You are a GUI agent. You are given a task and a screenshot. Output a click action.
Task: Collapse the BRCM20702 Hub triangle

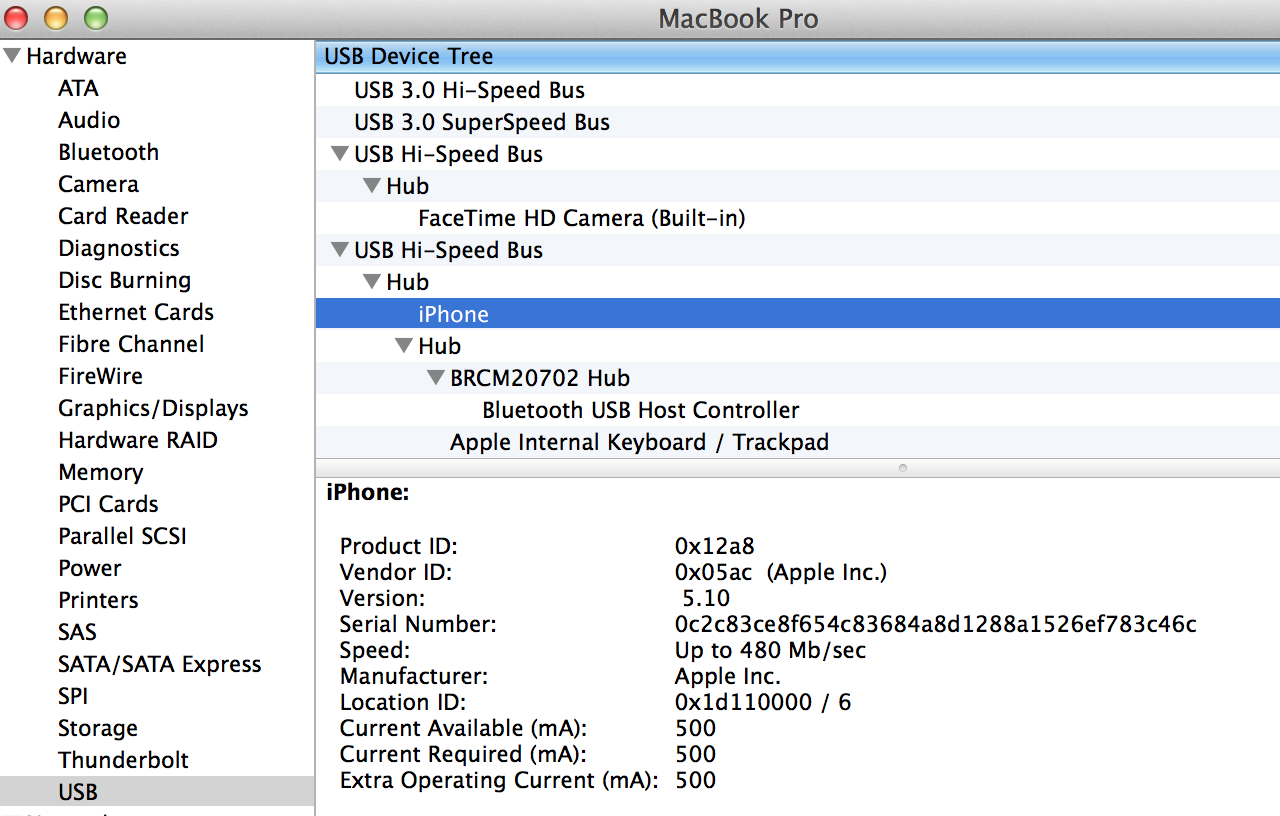pyautogui.click(x=436, y=378)
